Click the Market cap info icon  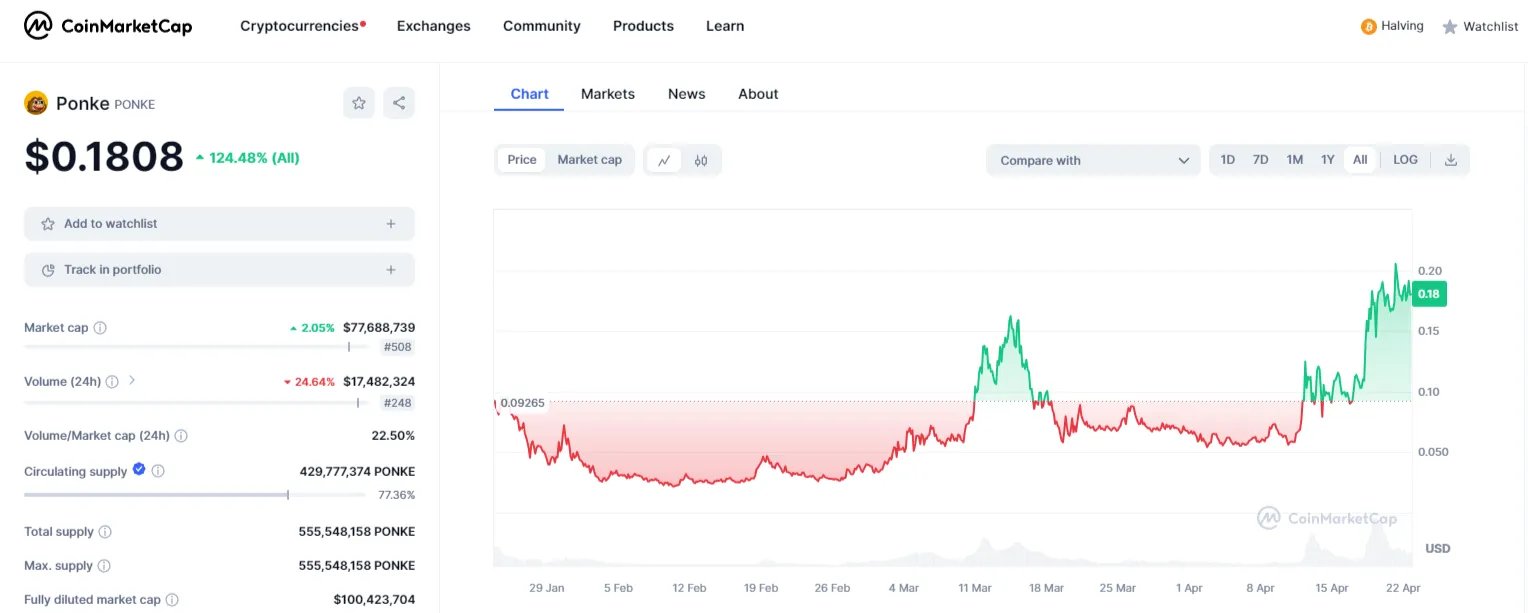click(100, 328)
